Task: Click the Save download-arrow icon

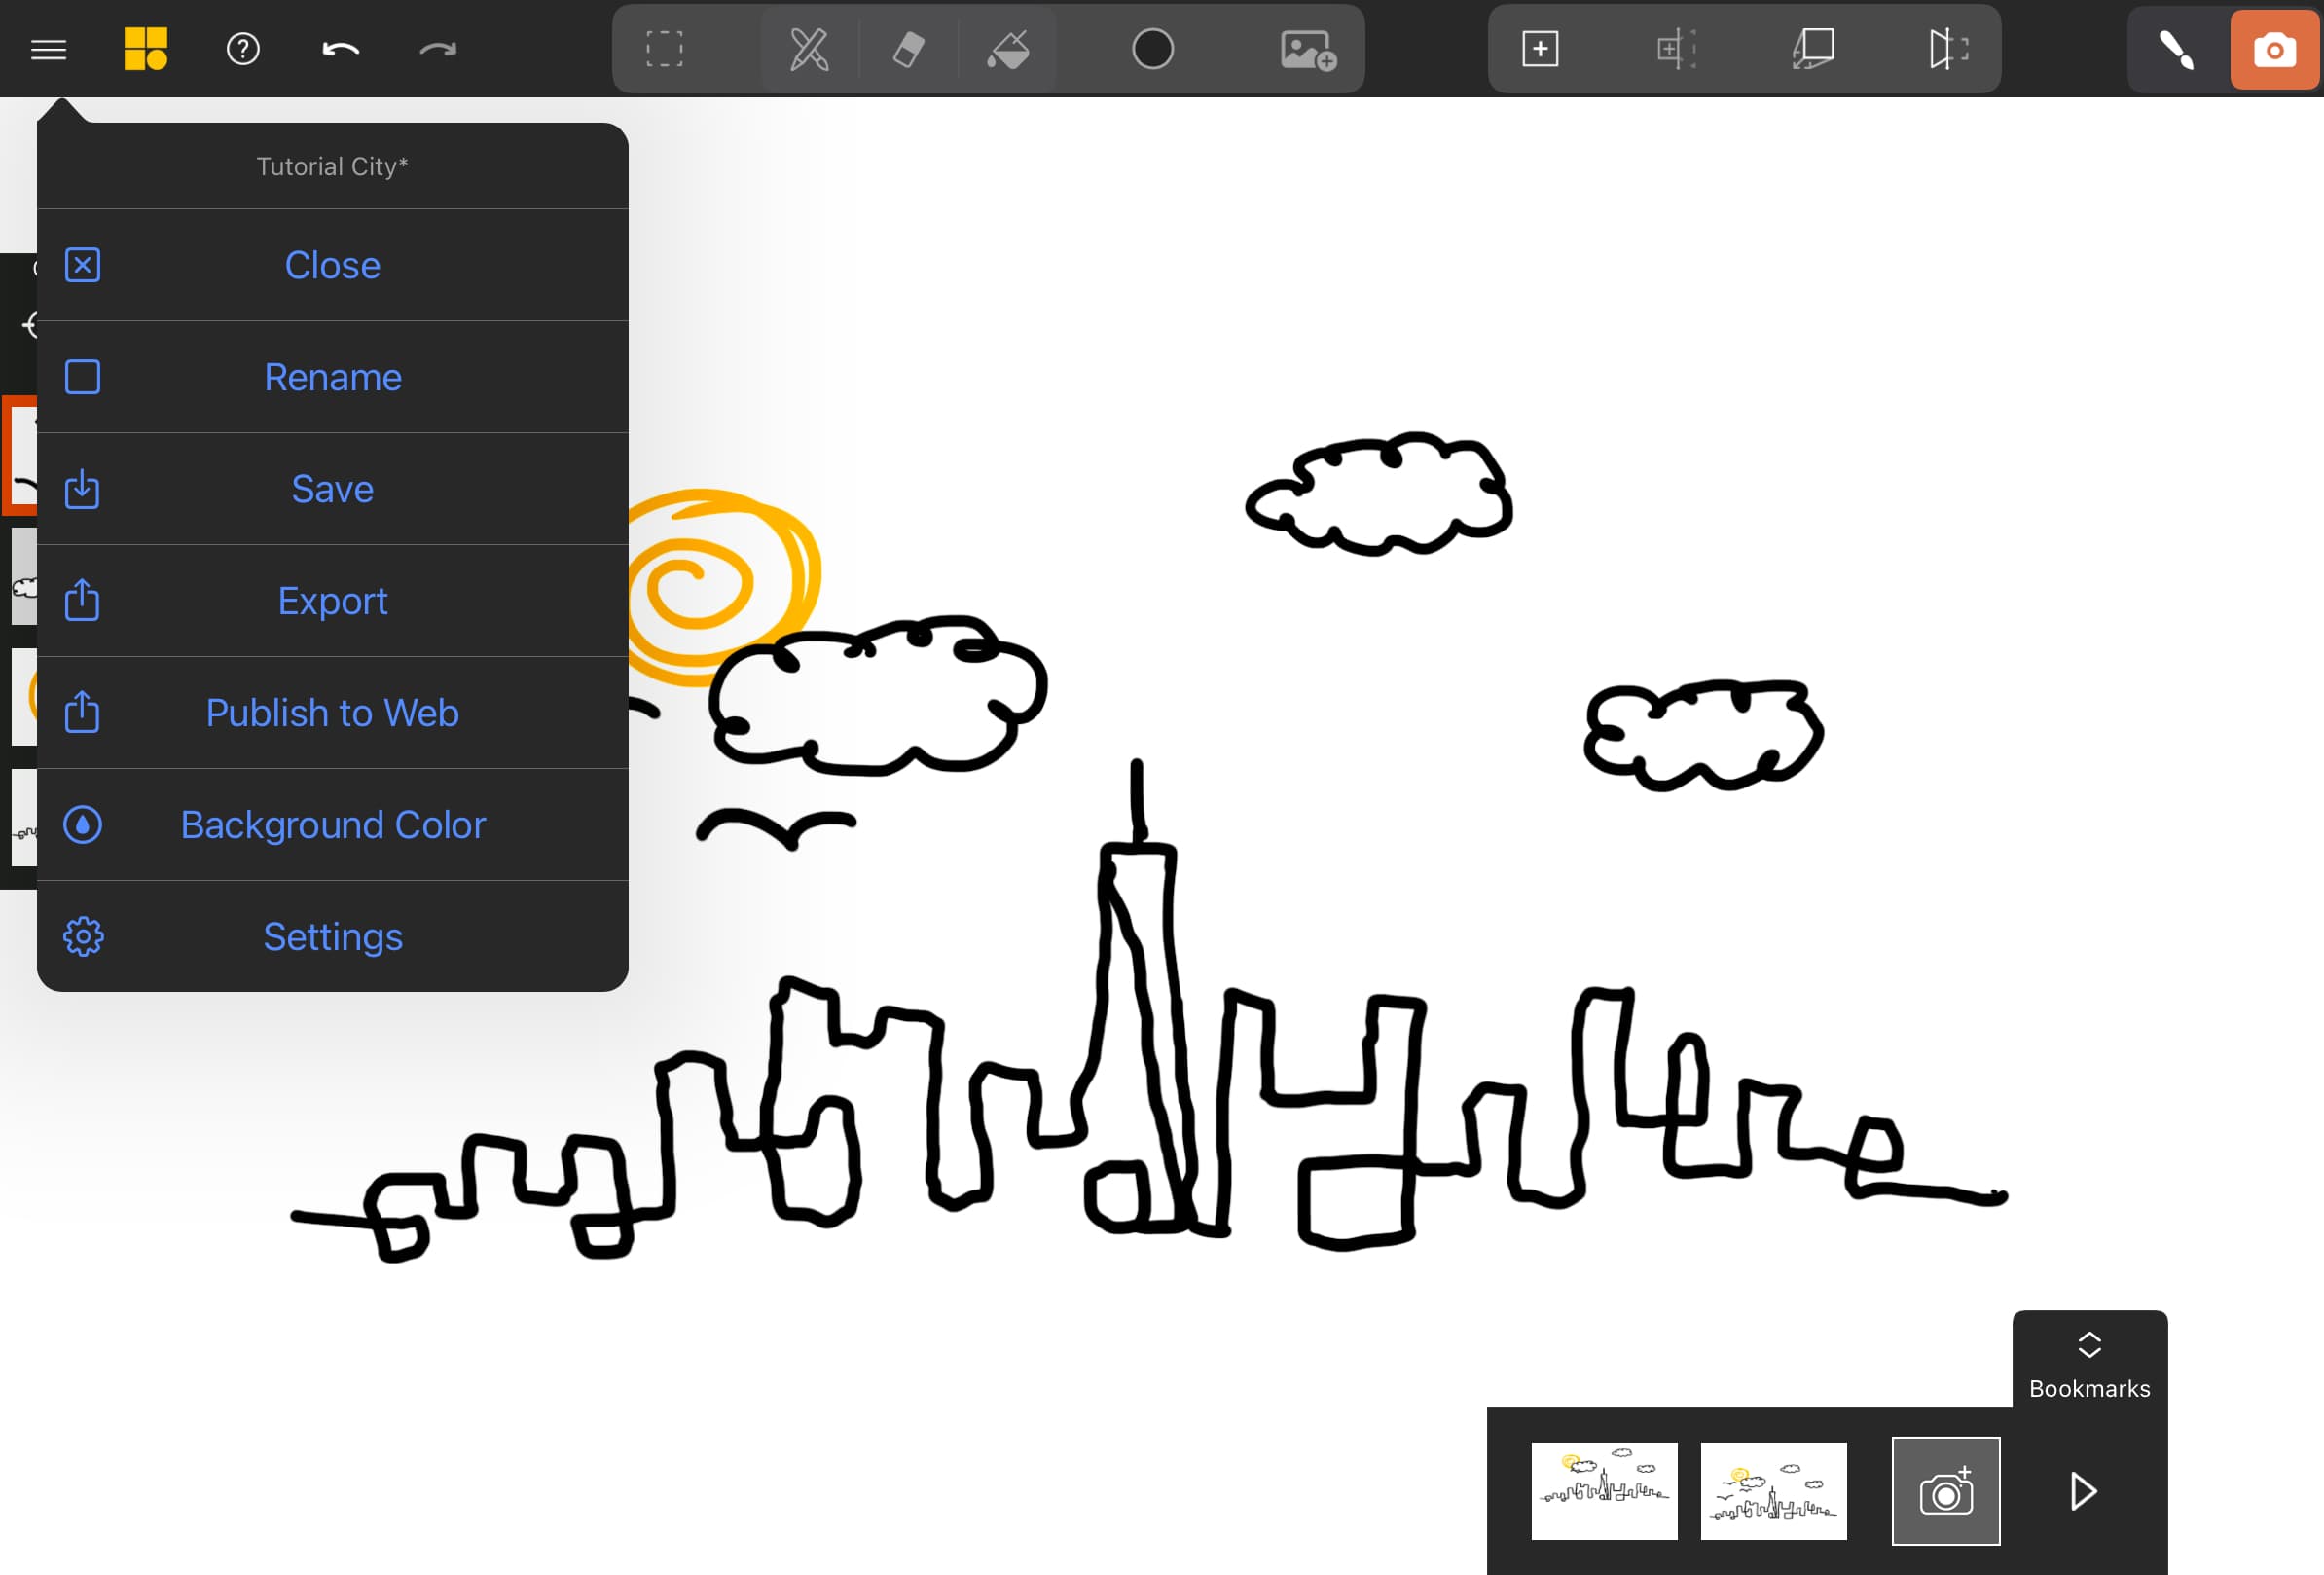Action: point(82,489)
